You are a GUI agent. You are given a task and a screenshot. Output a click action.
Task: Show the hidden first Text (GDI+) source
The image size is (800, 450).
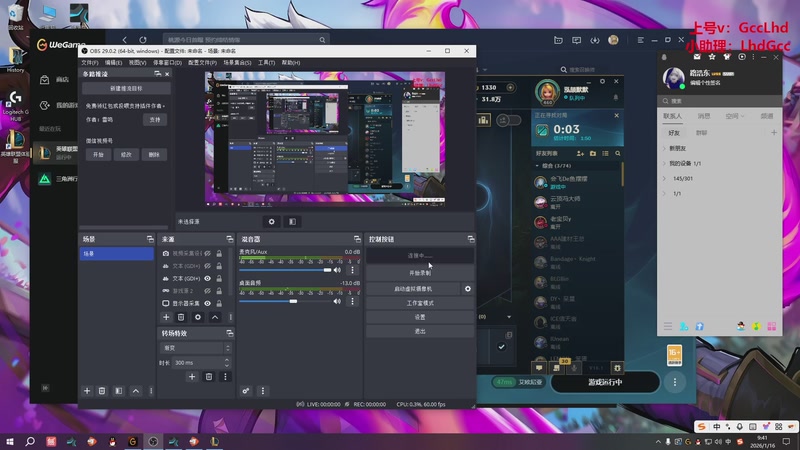pyautogui.click(x=208, y=266)
